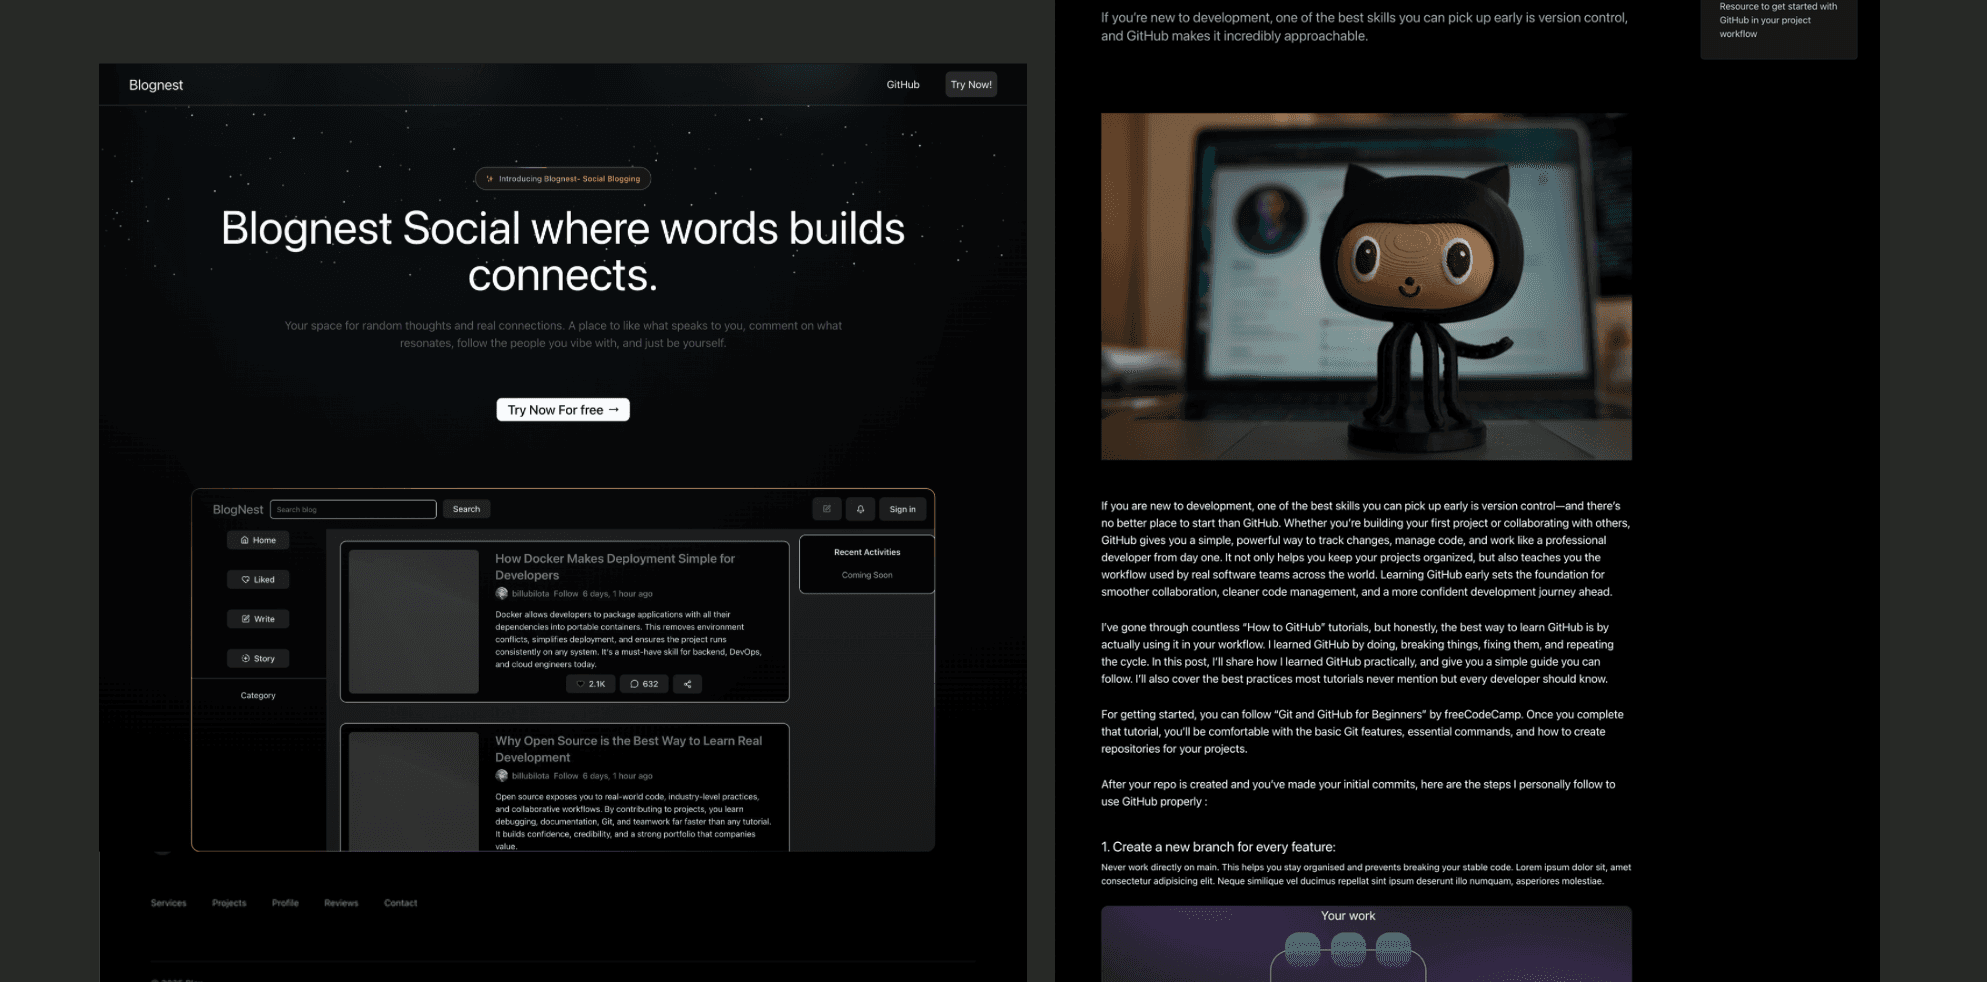Open the Liked posts sidebar item
Viewport: 1987px width, 982px height.
(258, 579)
